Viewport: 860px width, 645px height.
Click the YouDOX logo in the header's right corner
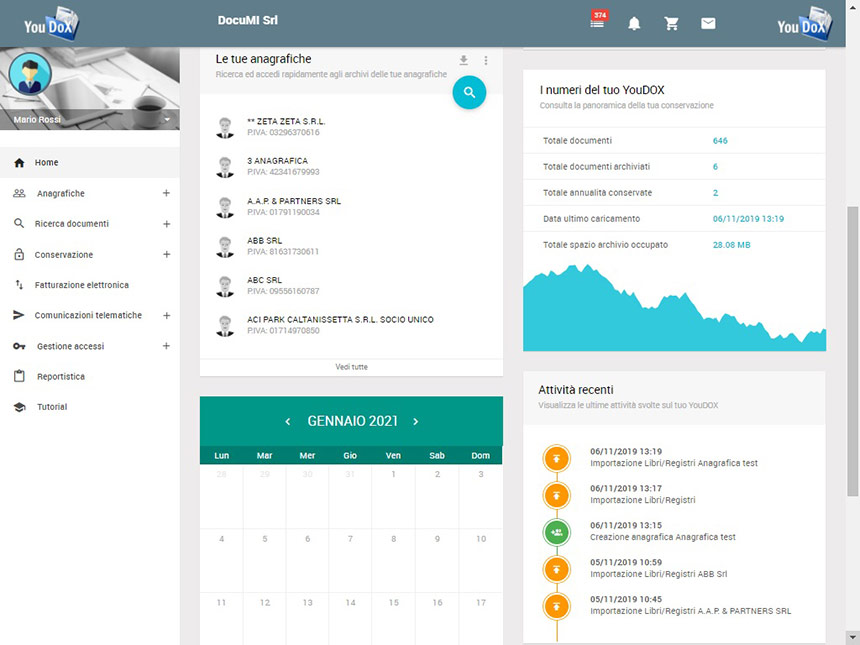[x=805, y=24]
